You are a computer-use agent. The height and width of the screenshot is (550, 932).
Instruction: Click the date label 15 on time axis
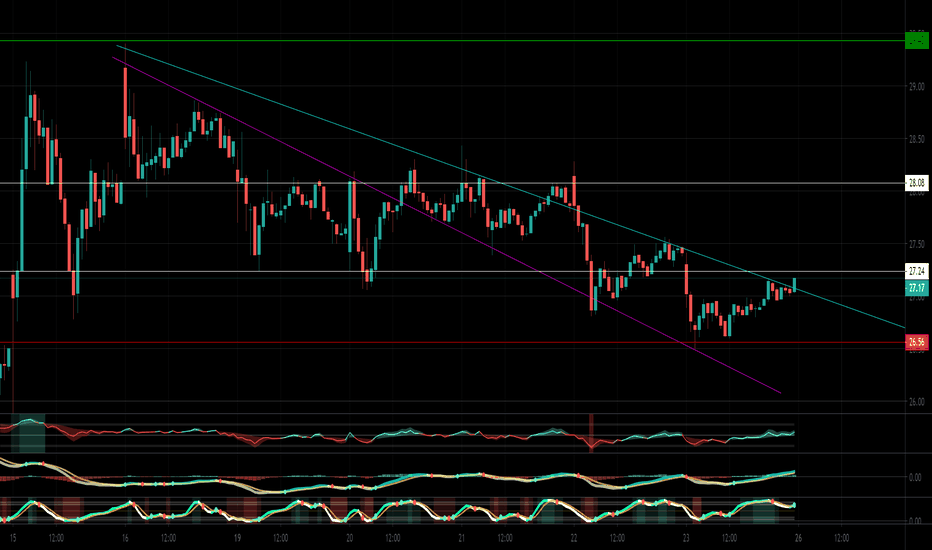click(12, 538)
